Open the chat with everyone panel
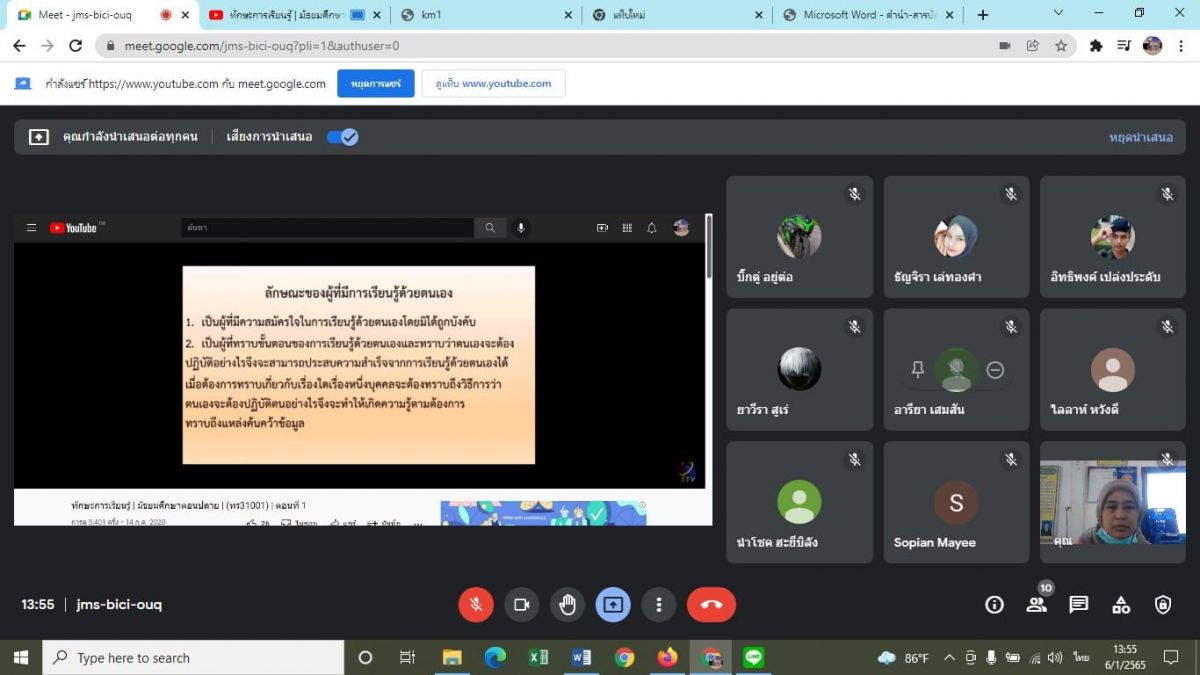This screenshot has width=1200, height=675. pyautogui.click(x=1078, y=604)
